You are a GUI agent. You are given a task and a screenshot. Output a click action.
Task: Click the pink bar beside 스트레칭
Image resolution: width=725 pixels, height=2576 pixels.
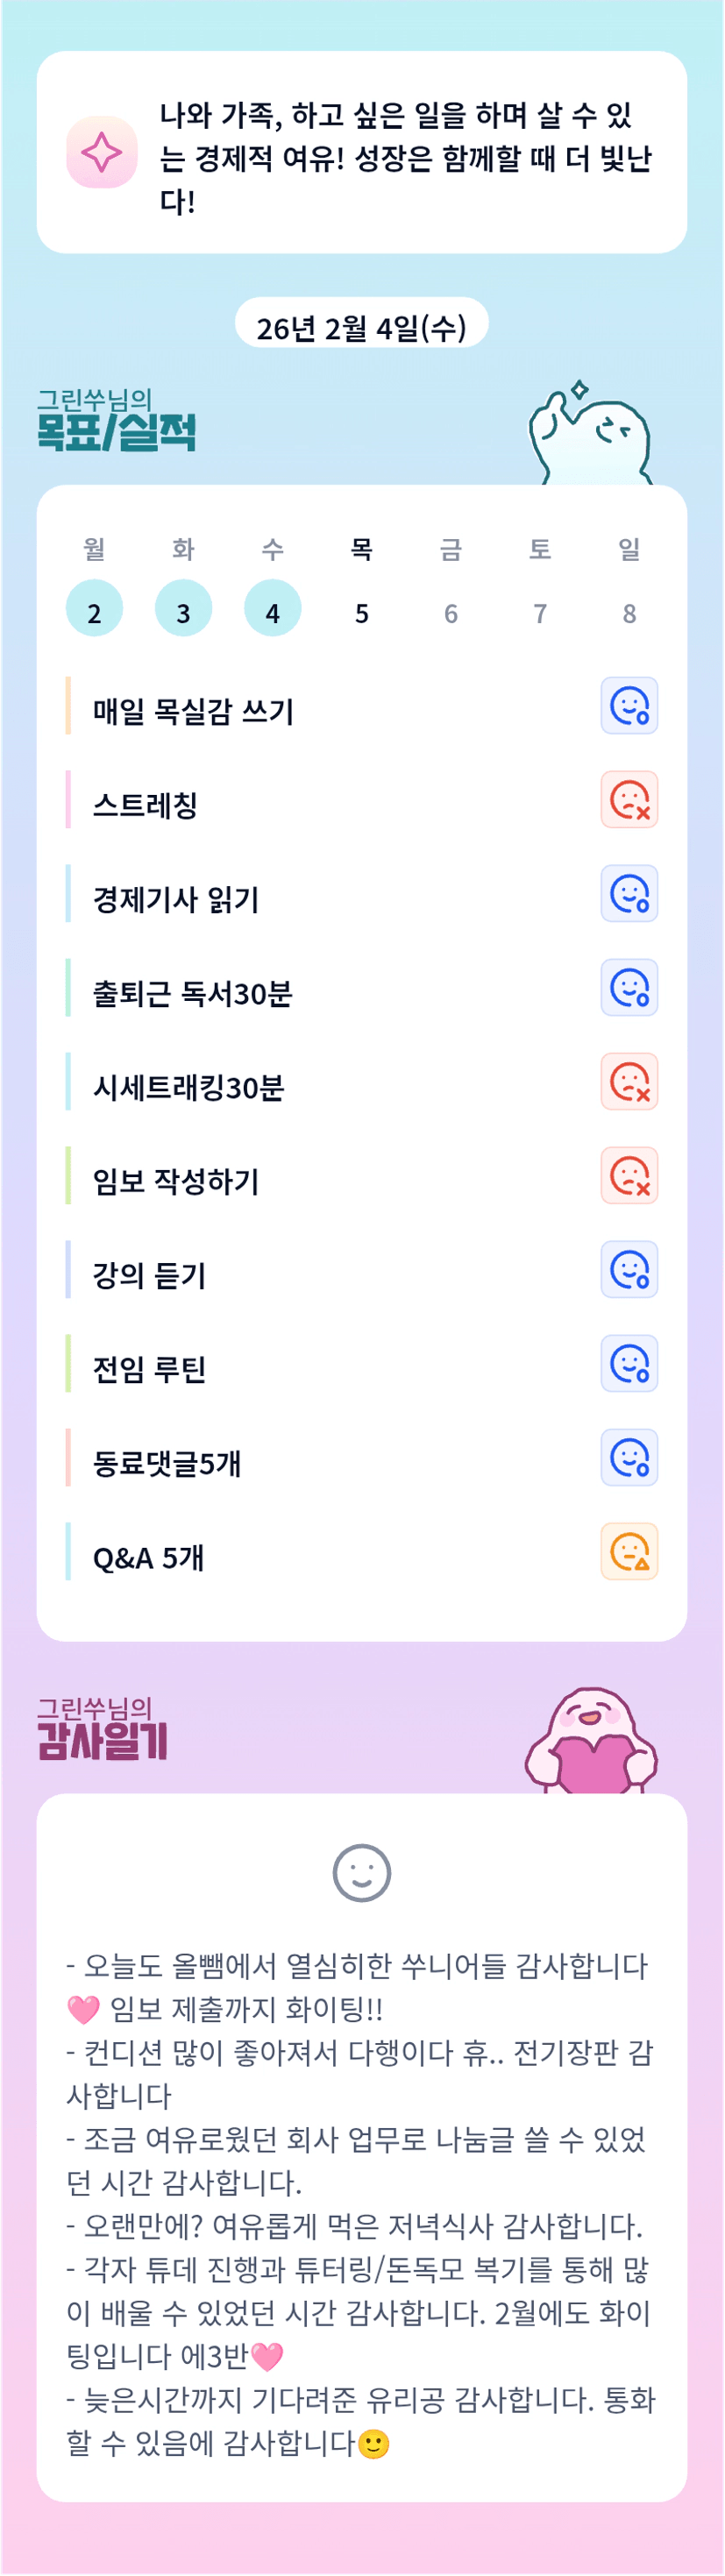pyautogui.click(x=68, y=800)
